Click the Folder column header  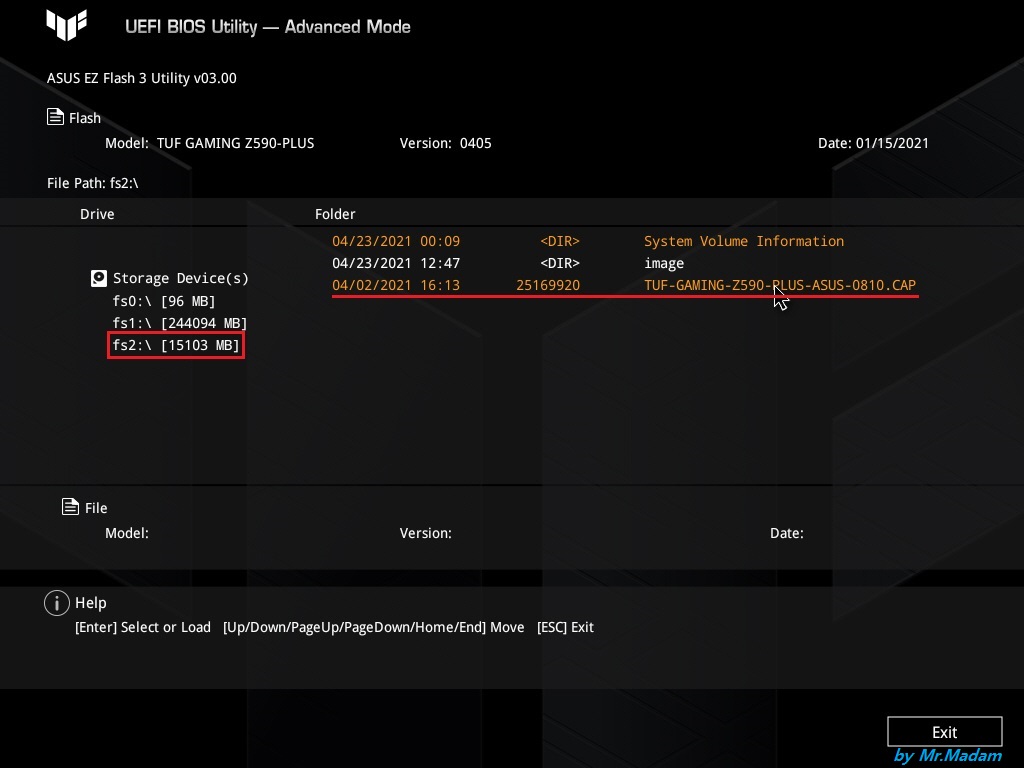click(x=335, y=214)
